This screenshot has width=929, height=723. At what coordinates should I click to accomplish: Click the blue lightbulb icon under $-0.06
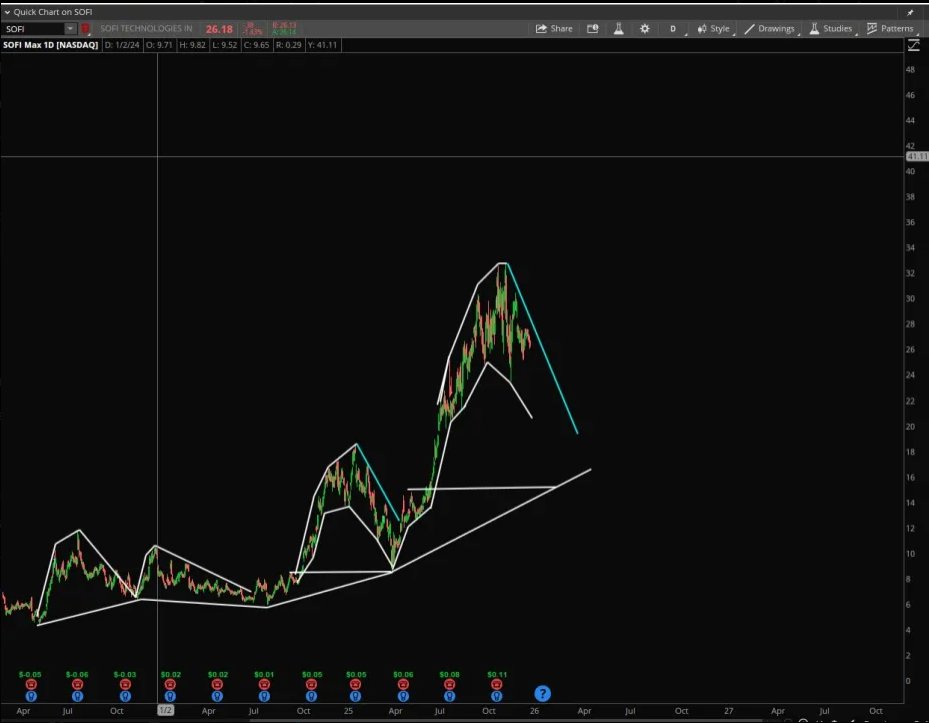tap(77, 696)
